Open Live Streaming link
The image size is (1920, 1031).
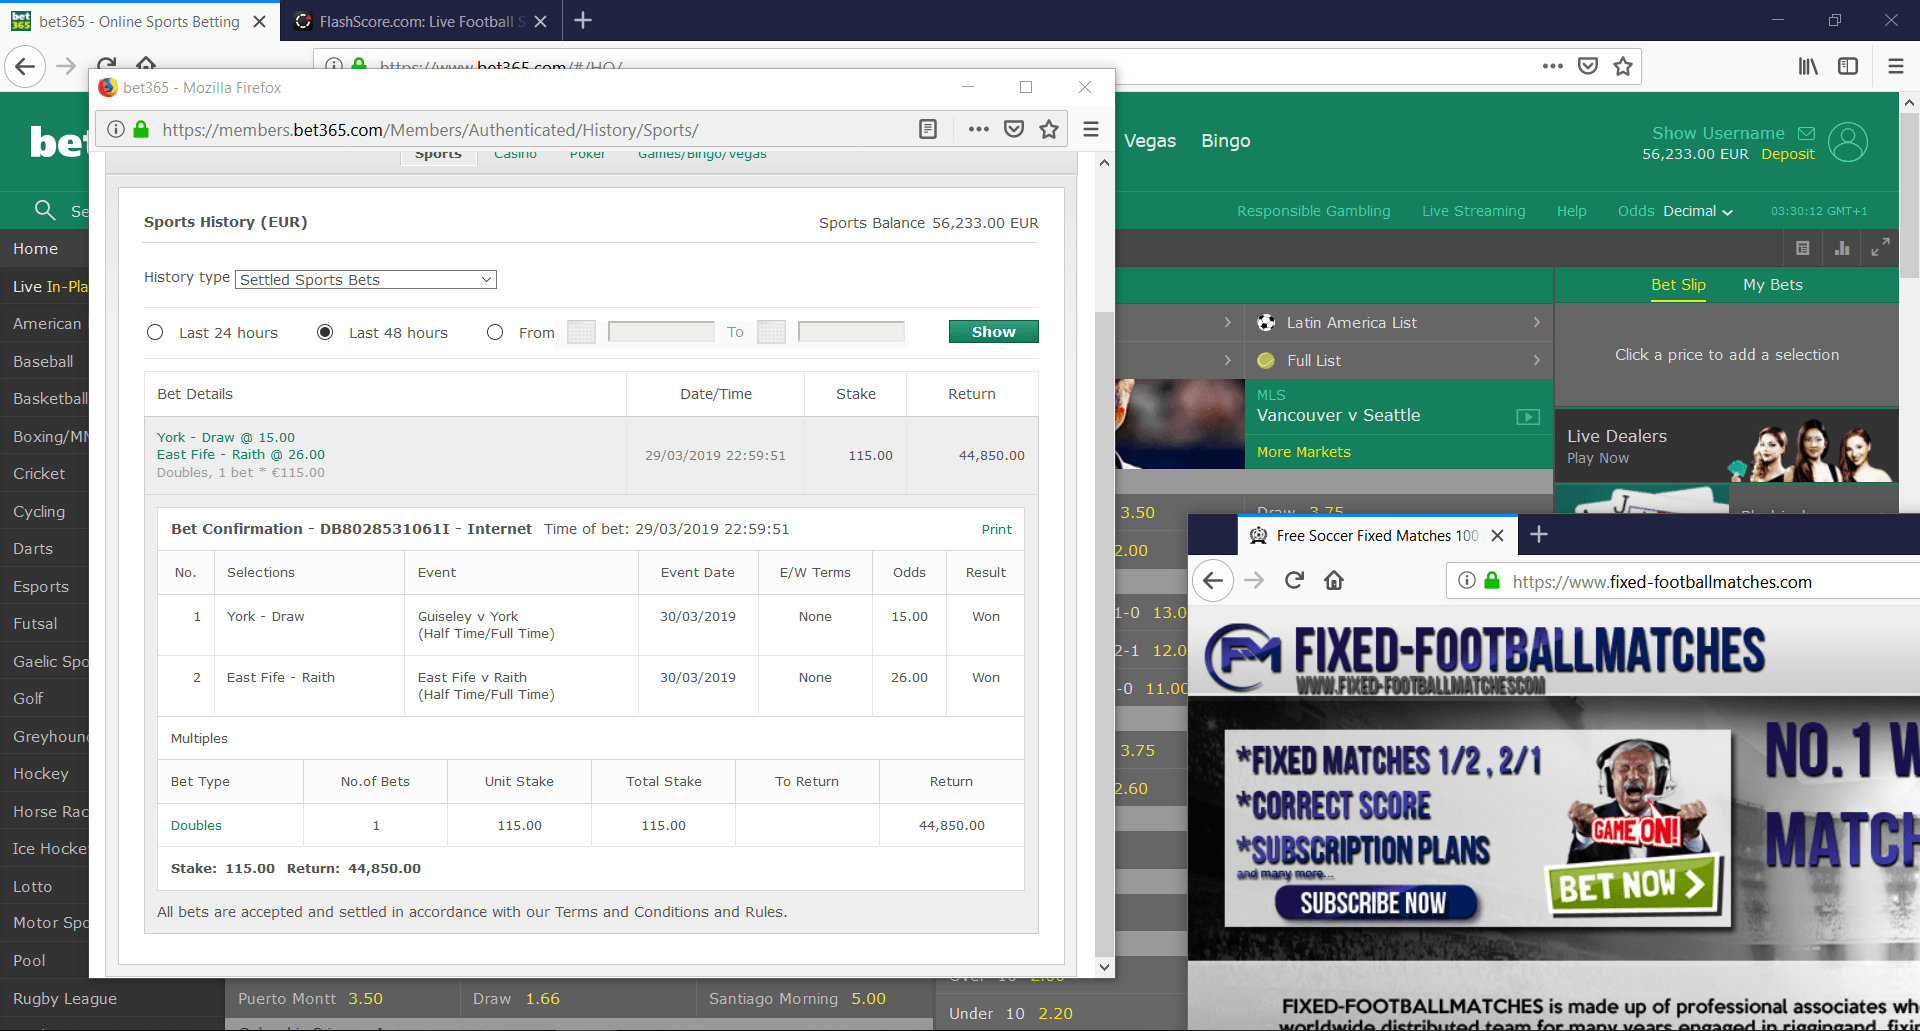click(1473, 211)
